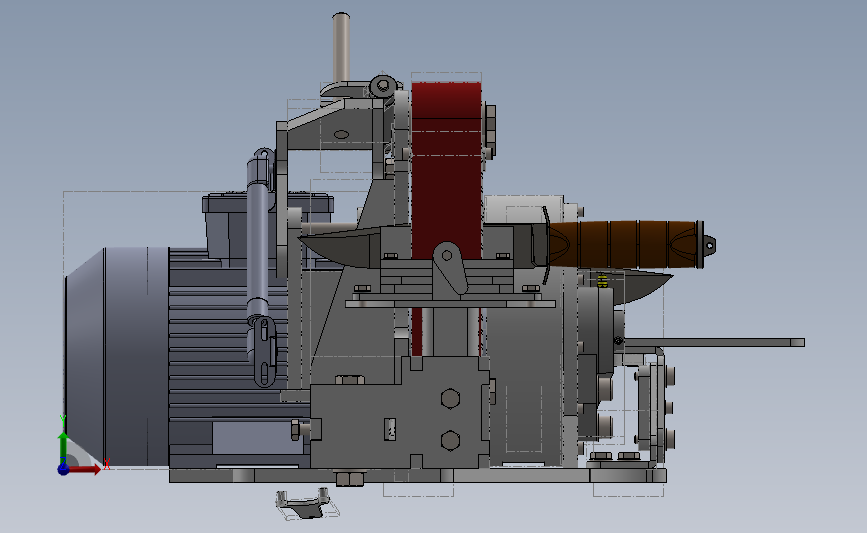867x533 pixels.
Task: Select the lanyard ring at the knife handle end
Action: coord(709,244)
